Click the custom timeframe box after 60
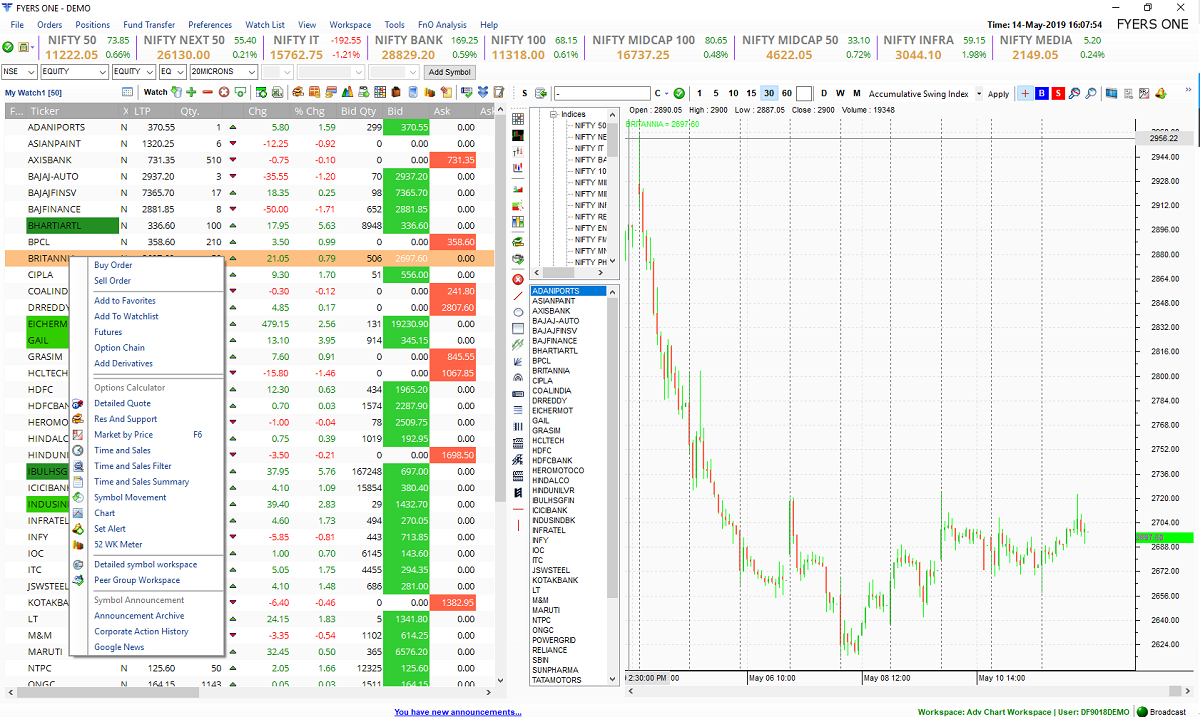This screenshot has width=1200, height=717. pos(805,93)
